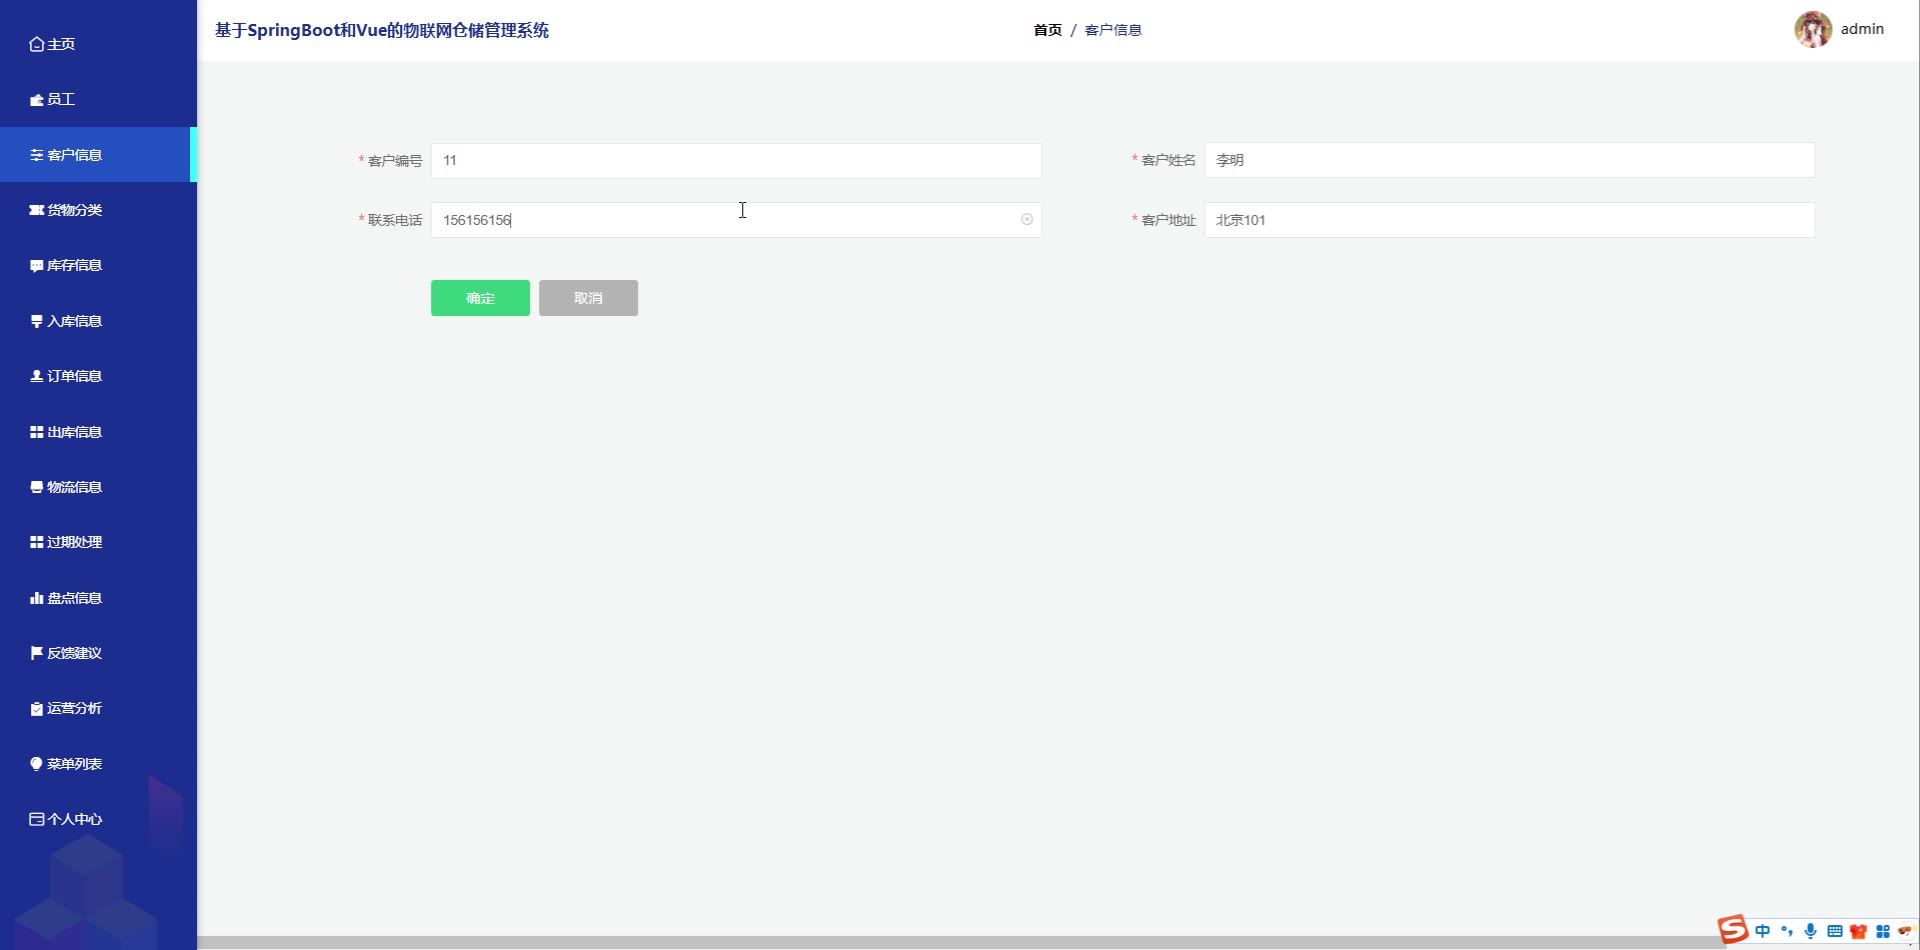Click the 个人中心 card icon
Image resolution: width=1920 pixels, height=950 pixels.
(37, 819)
